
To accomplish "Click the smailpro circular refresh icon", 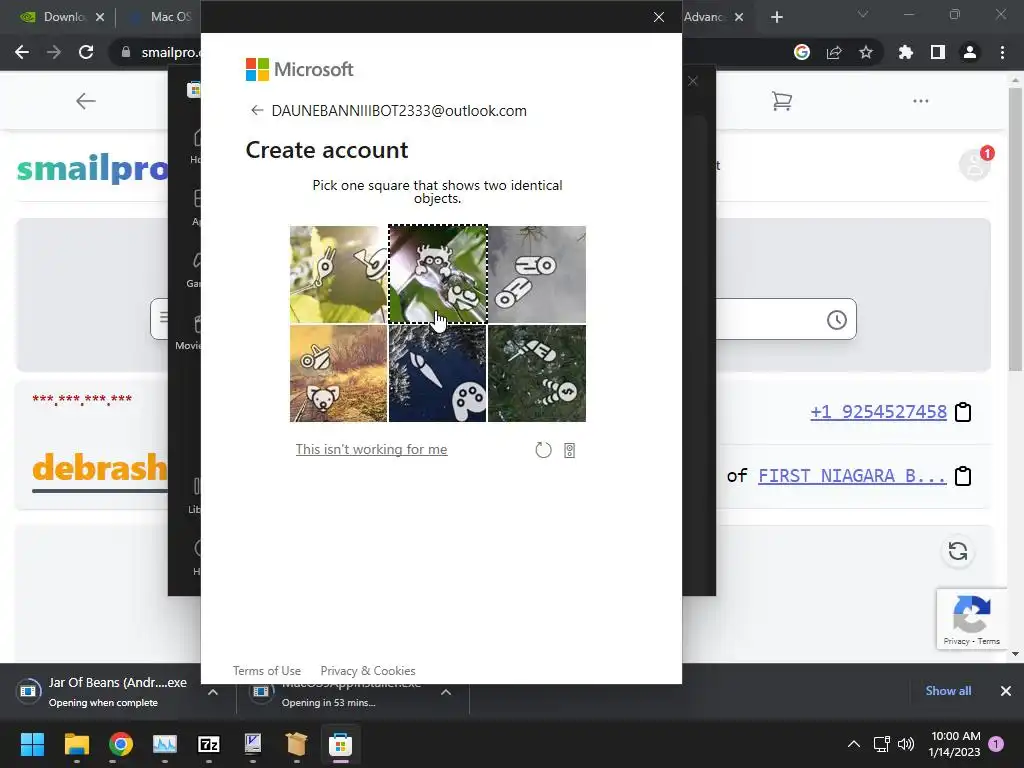I will [958, 551].
